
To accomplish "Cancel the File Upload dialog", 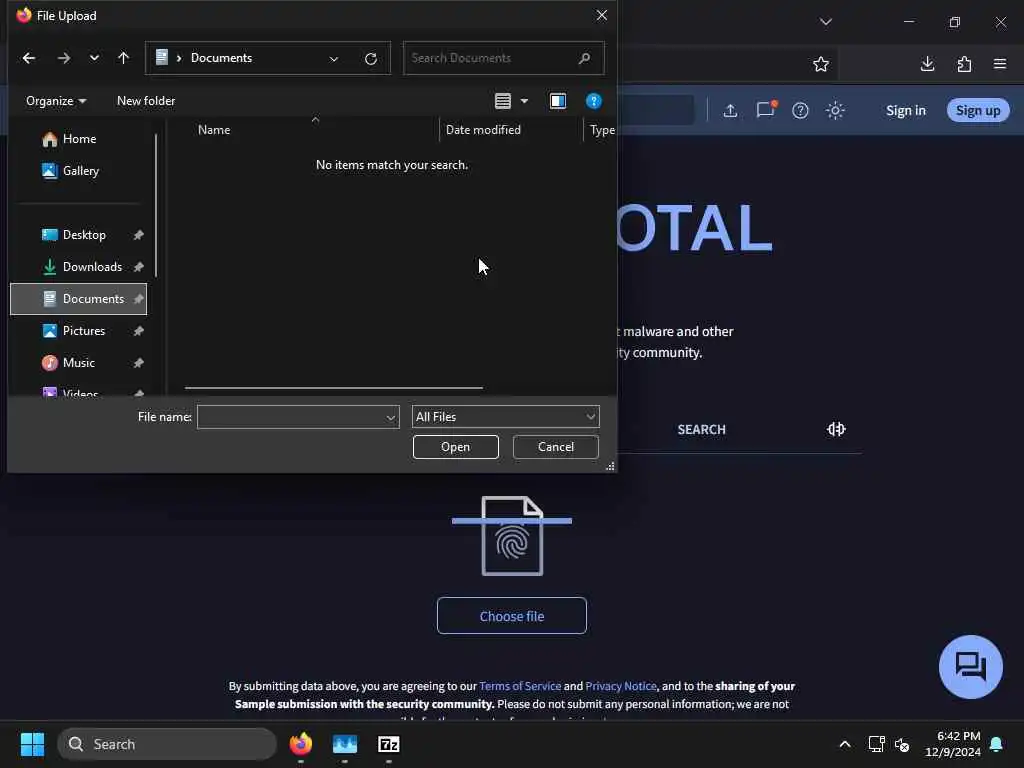I will click(556, 447).
